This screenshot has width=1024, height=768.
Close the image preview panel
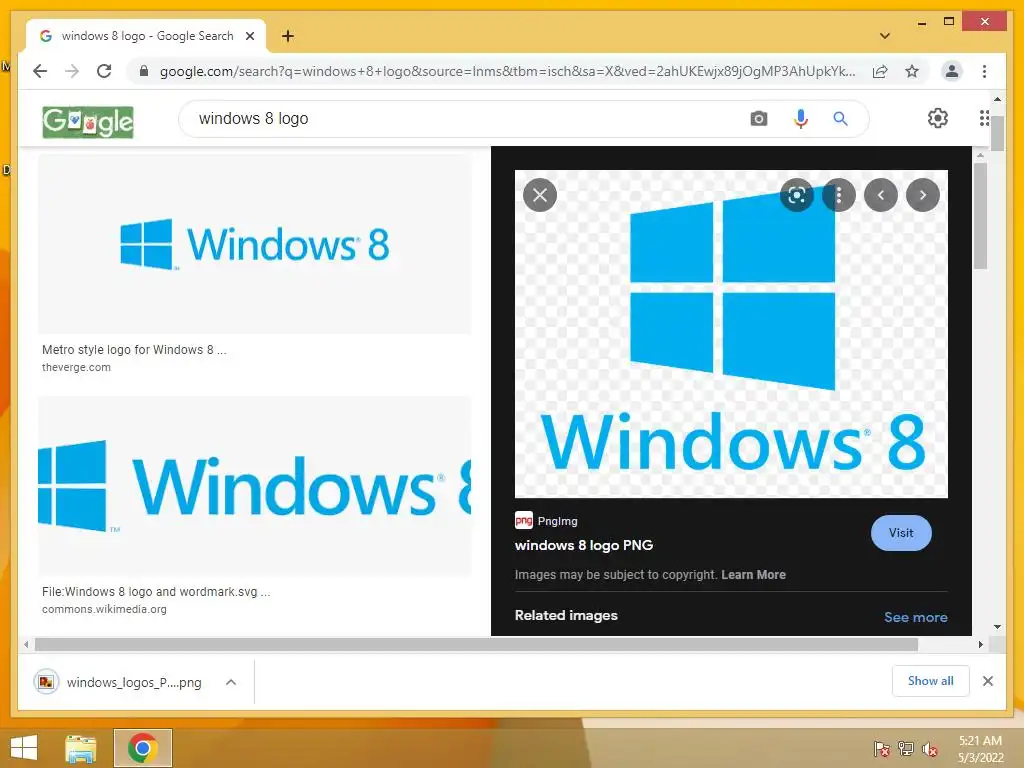click(540, 195)
